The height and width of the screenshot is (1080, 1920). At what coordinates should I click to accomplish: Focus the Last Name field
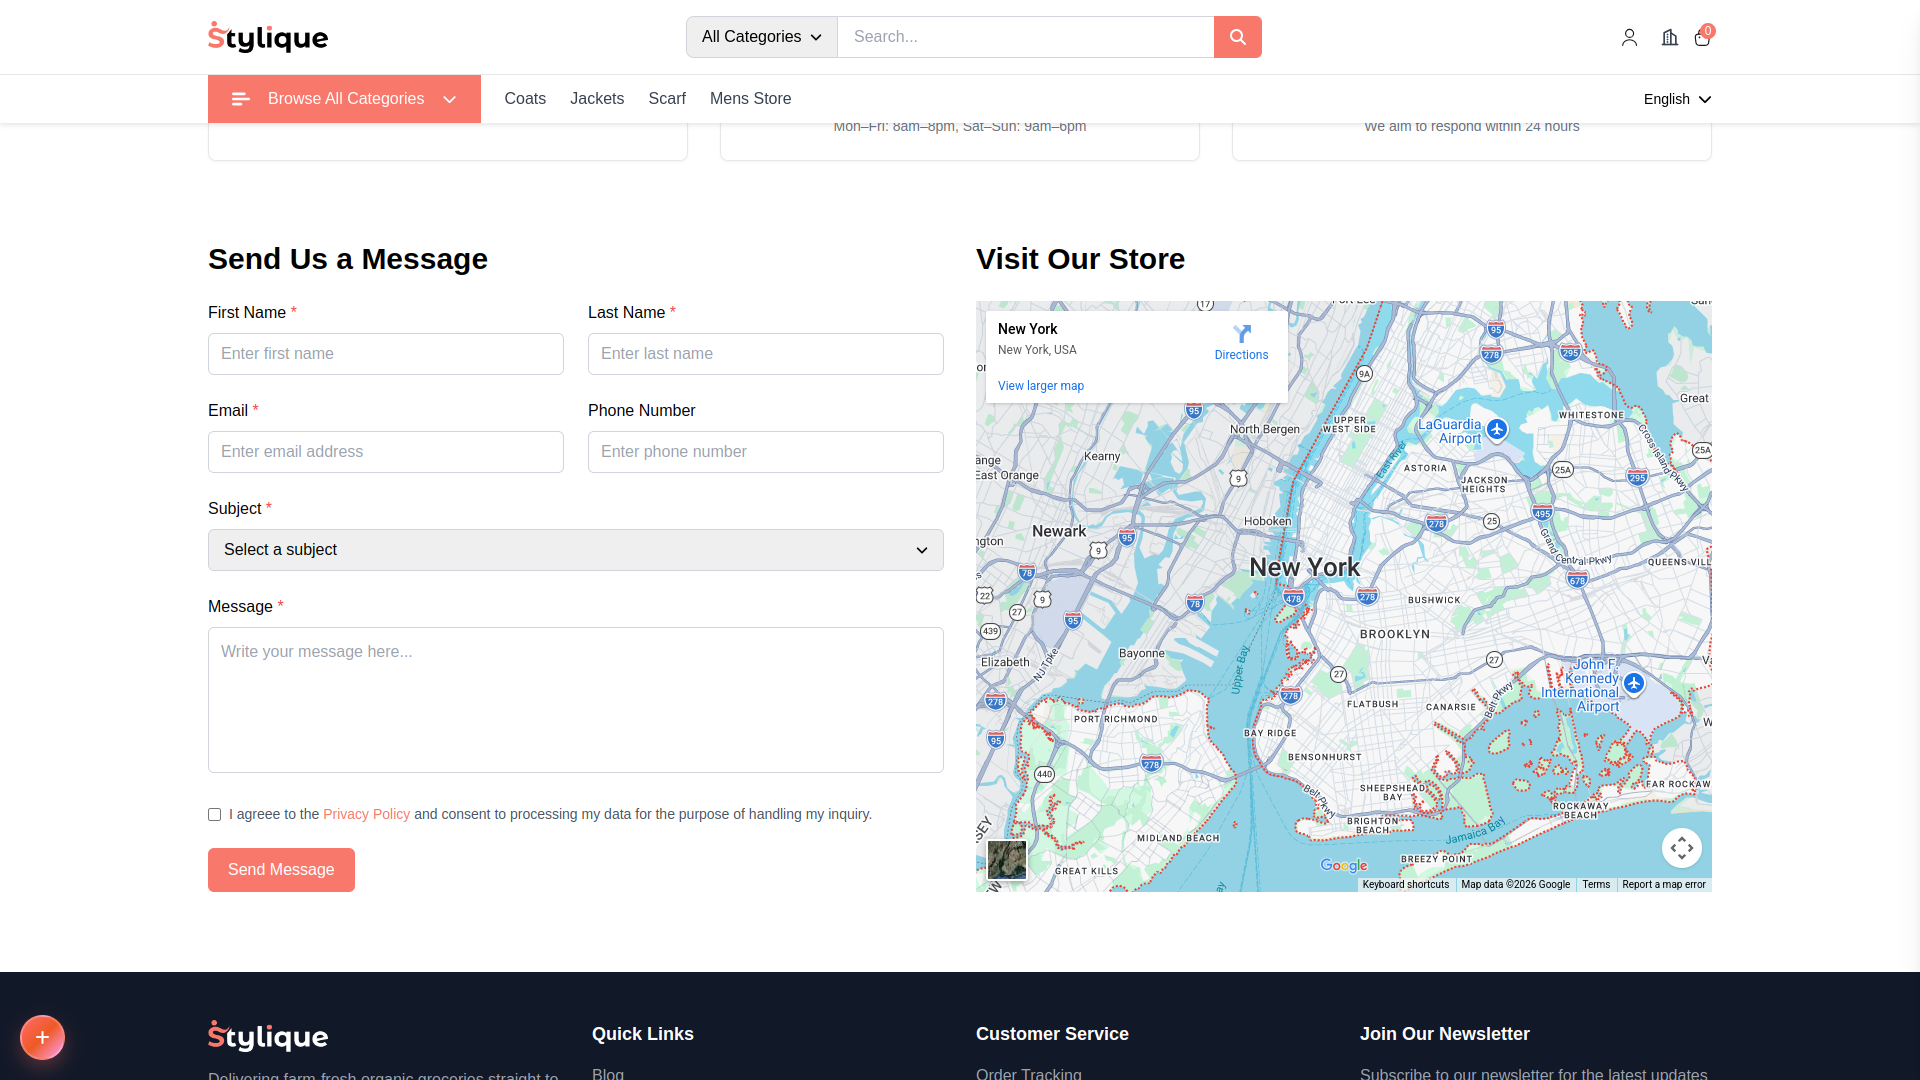(766, 354)
